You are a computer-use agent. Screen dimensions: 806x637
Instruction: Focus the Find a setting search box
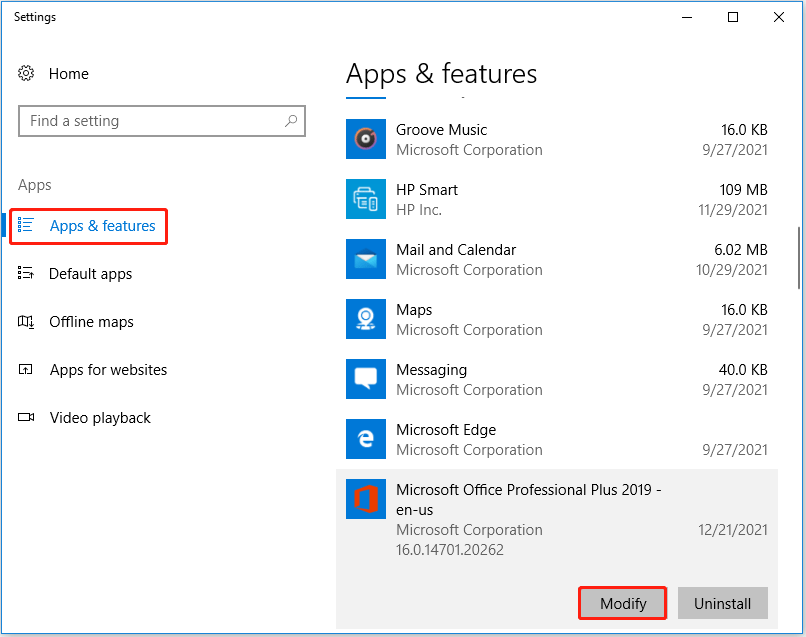click(x=162, y=121)
